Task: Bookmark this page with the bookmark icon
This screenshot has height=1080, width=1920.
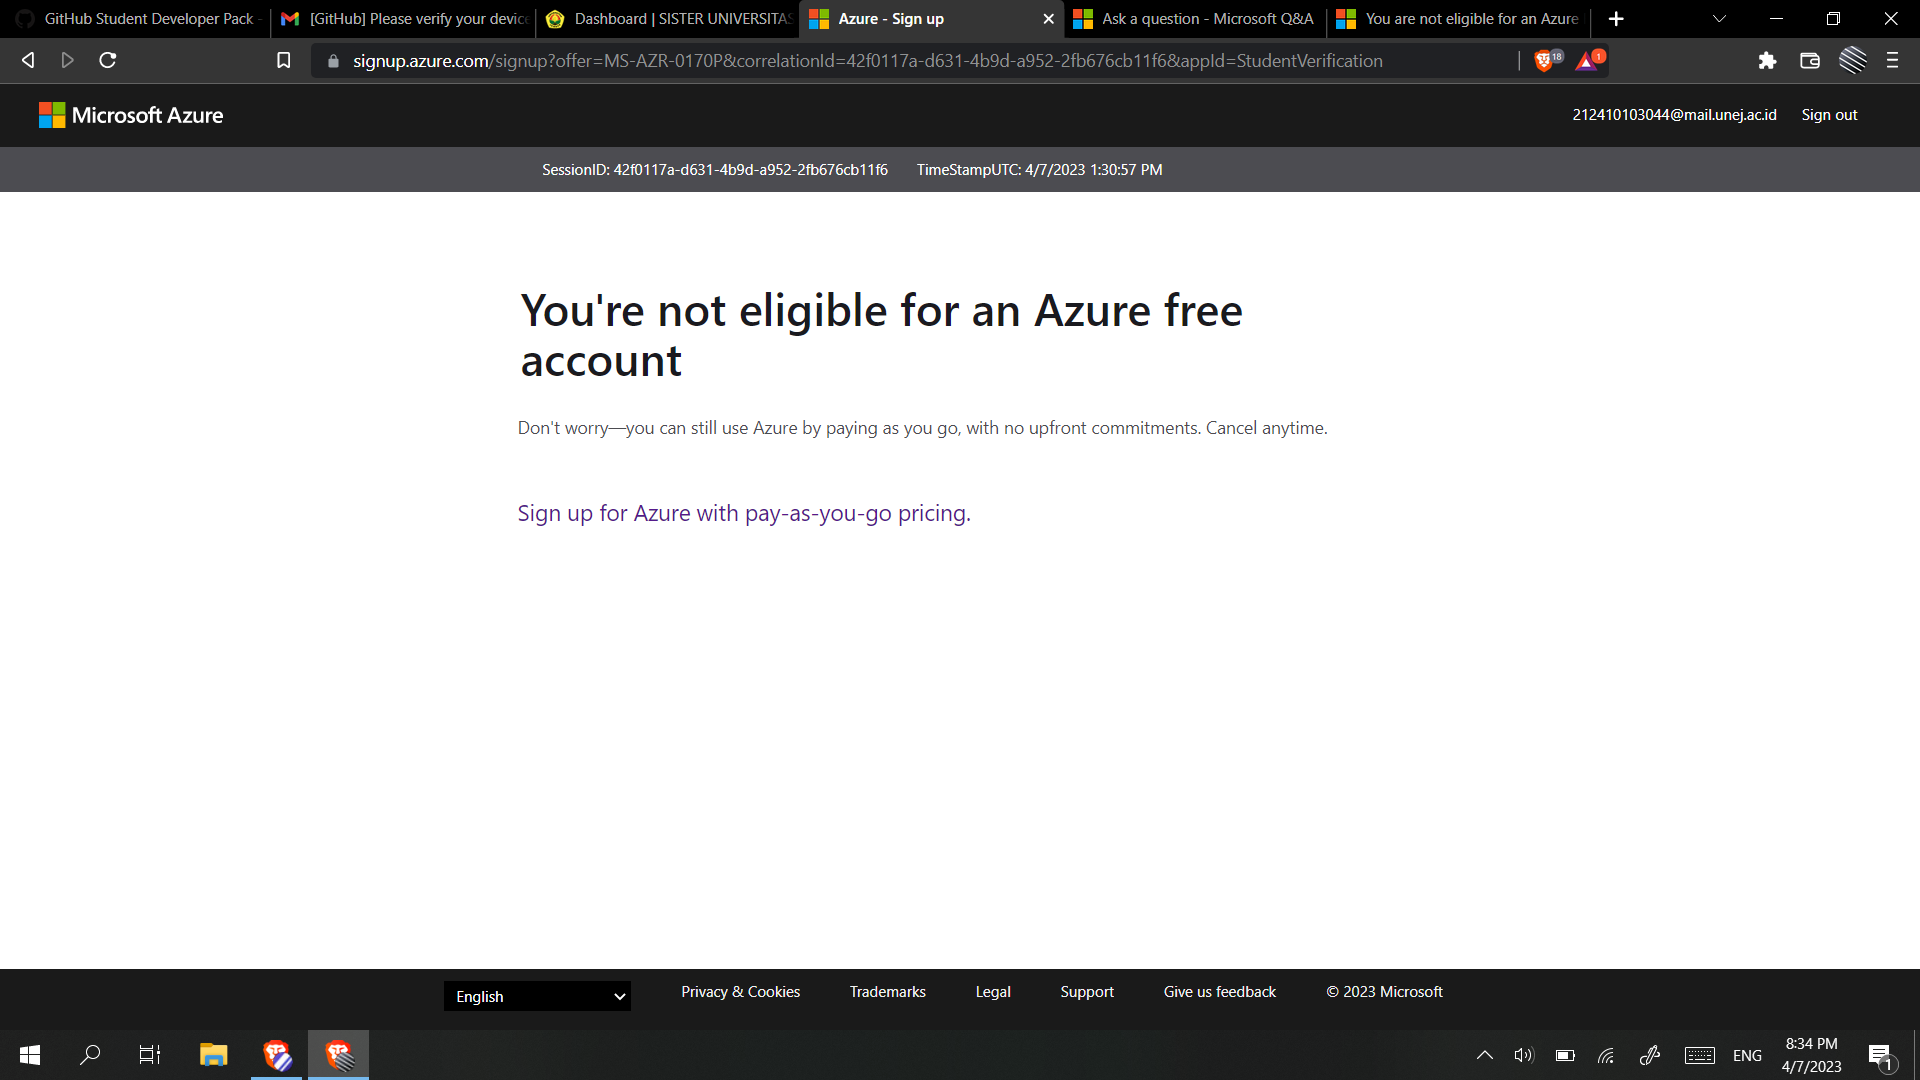Action: click(284, 61)
